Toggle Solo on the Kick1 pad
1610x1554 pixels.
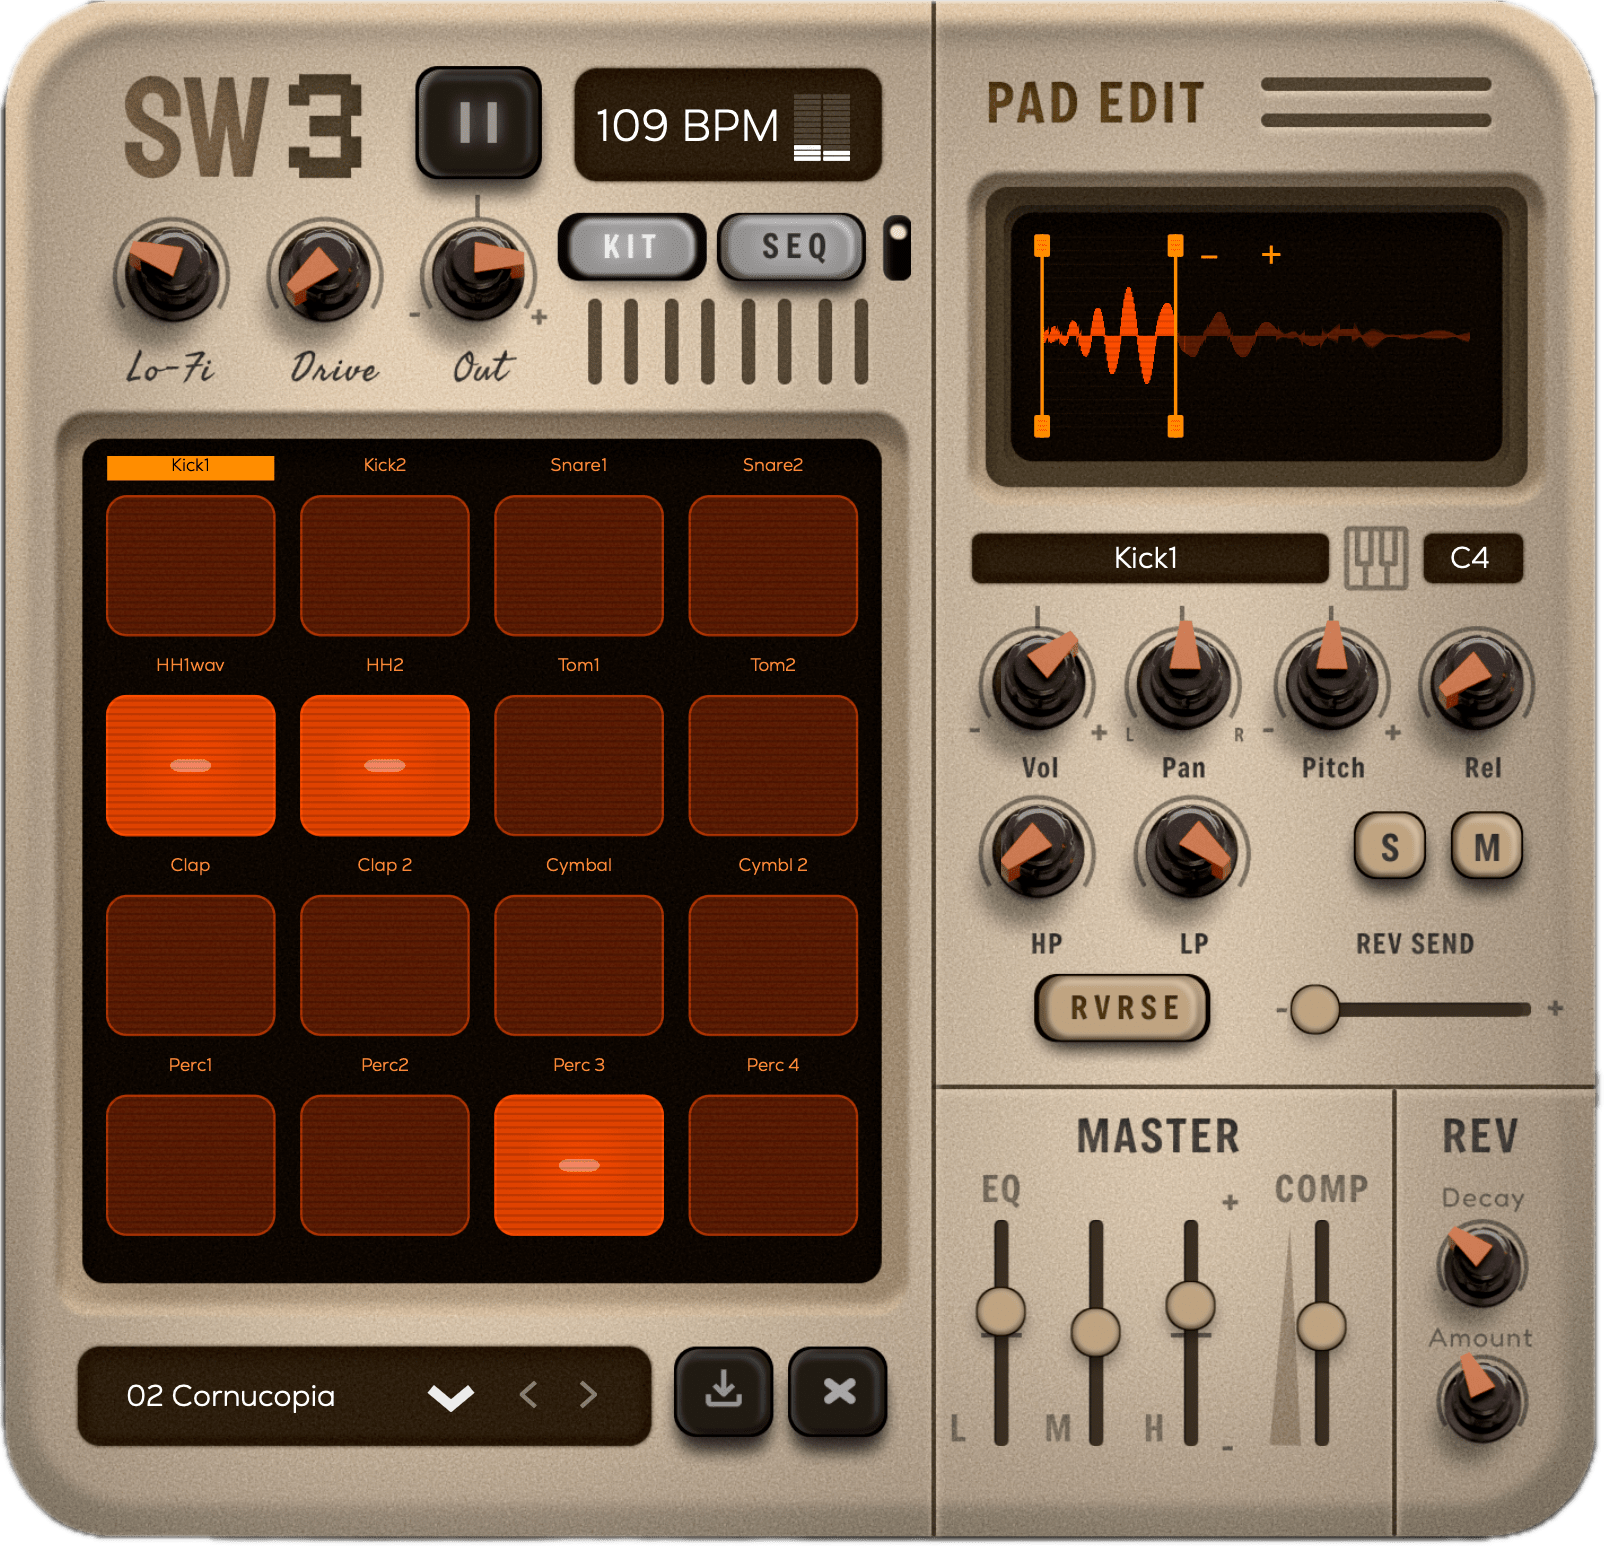[x=1389, y=847]
